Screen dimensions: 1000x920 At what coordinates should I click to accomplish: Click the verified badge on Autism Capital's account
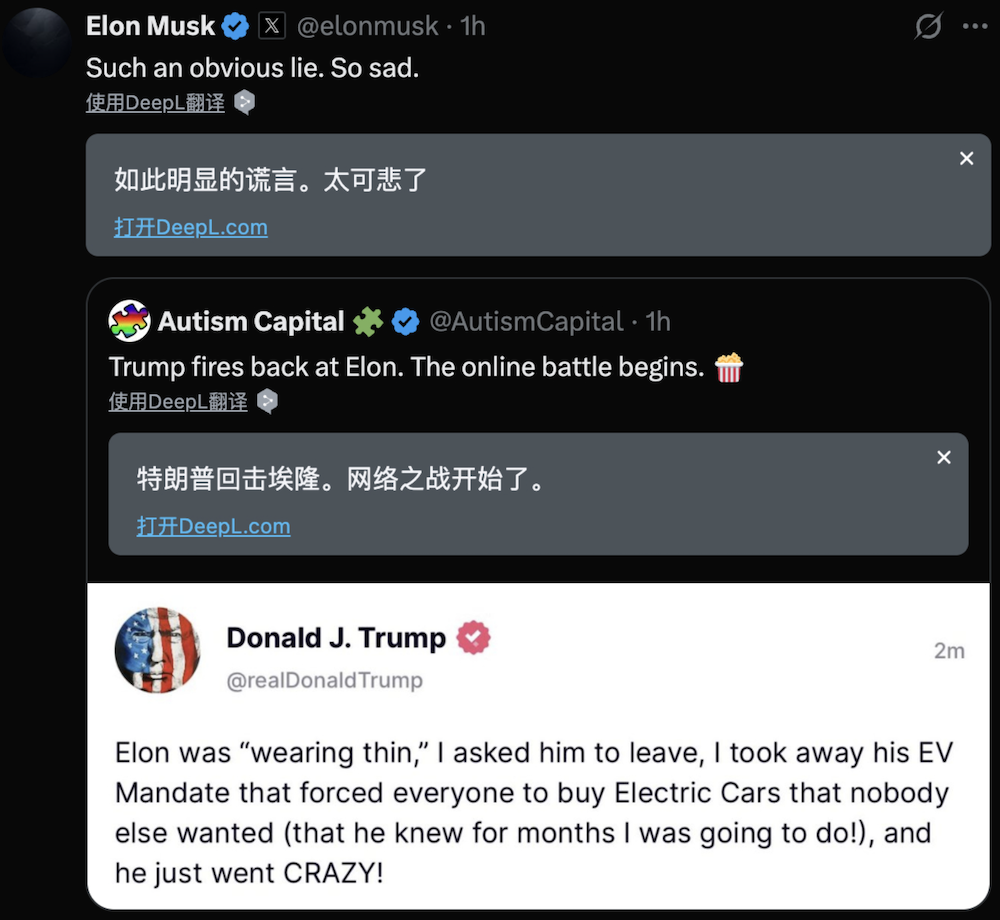click(x=404, y=321)
